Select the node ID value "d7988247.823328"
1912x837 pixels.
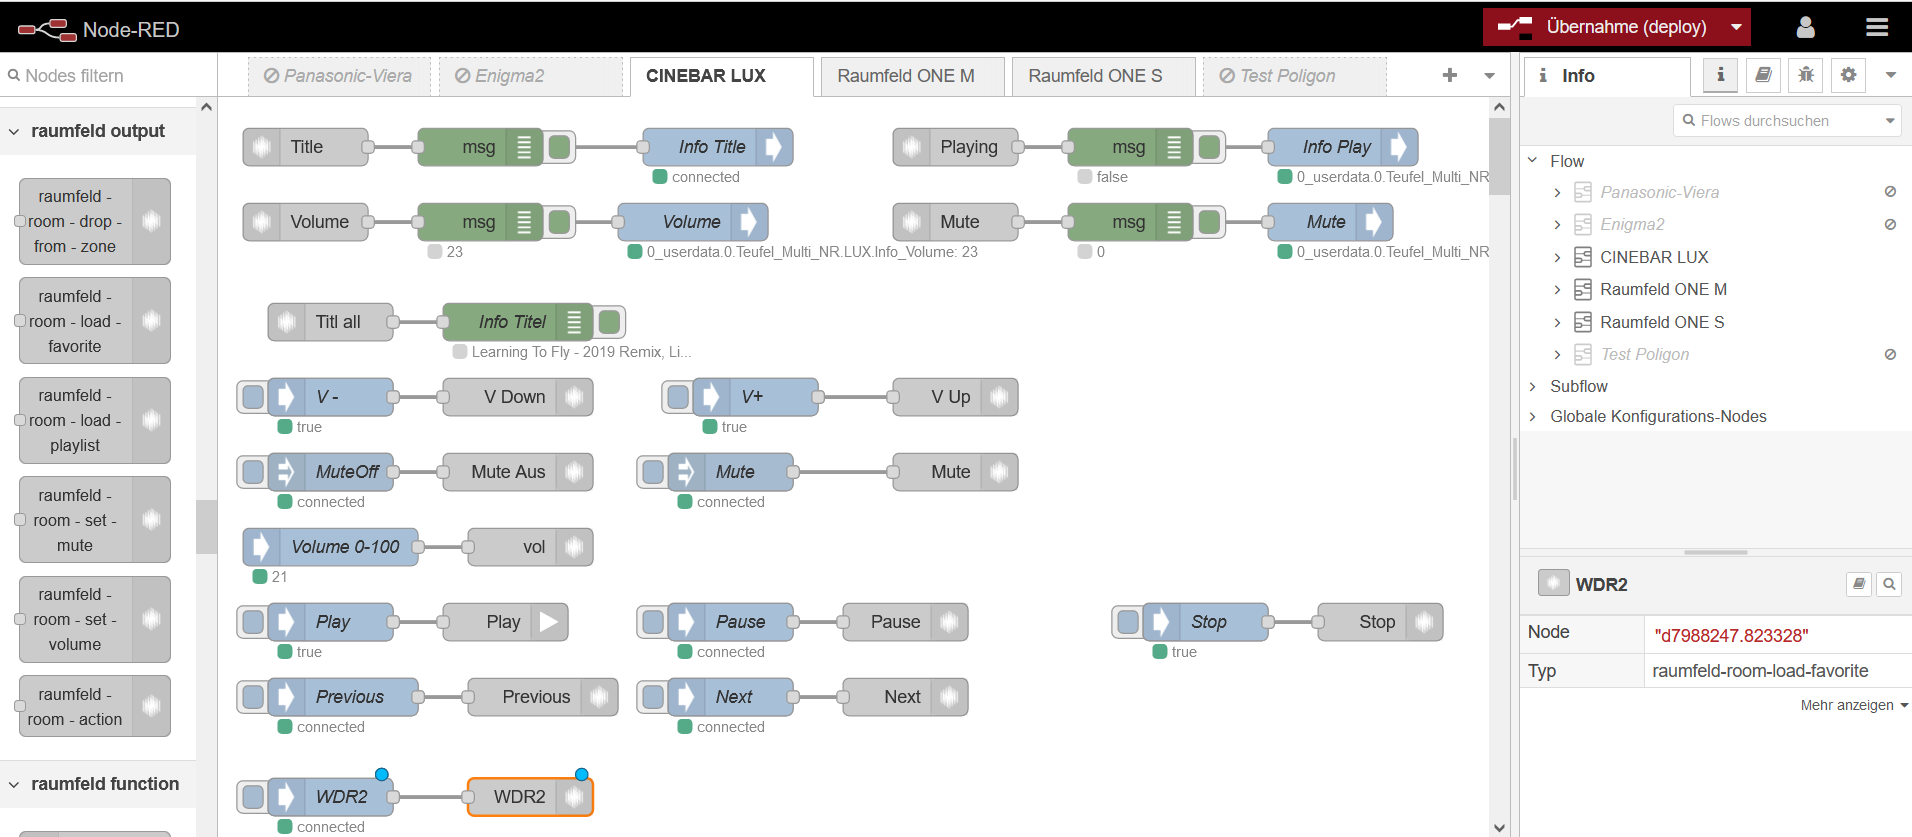click(1731, 636)
